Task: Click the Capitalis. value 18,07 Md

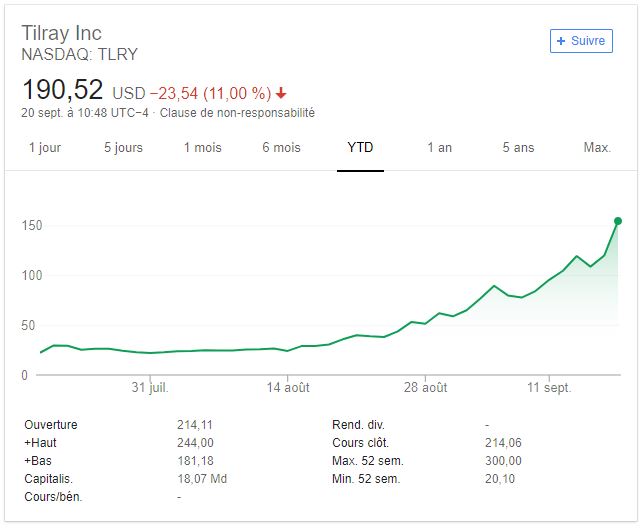Action: [x=202, y=479]
